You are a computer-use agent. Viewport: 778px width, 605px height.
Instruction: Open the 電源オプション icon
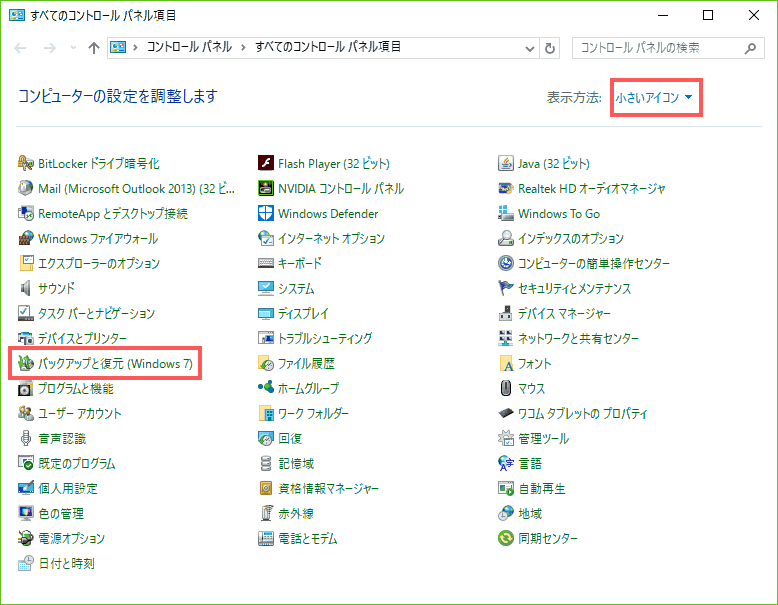26,538
